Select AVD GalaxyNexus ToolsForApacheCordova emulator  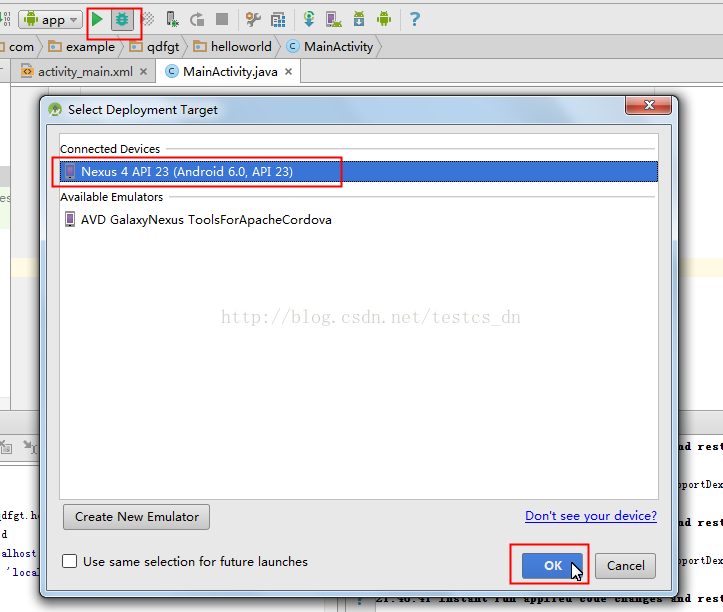point(359,220)
